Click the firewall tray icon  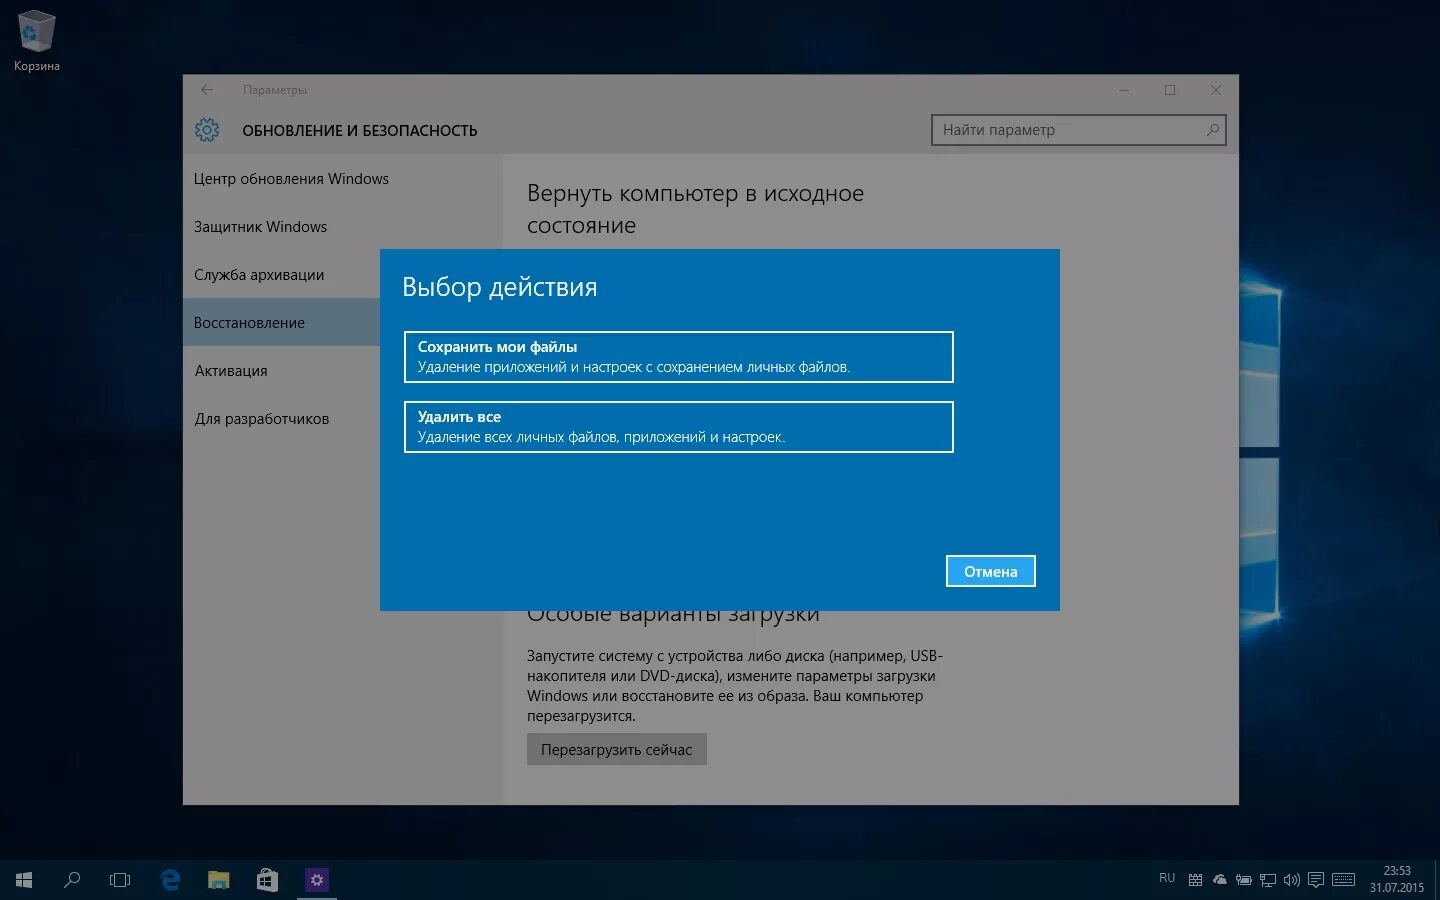(1195, 880)
